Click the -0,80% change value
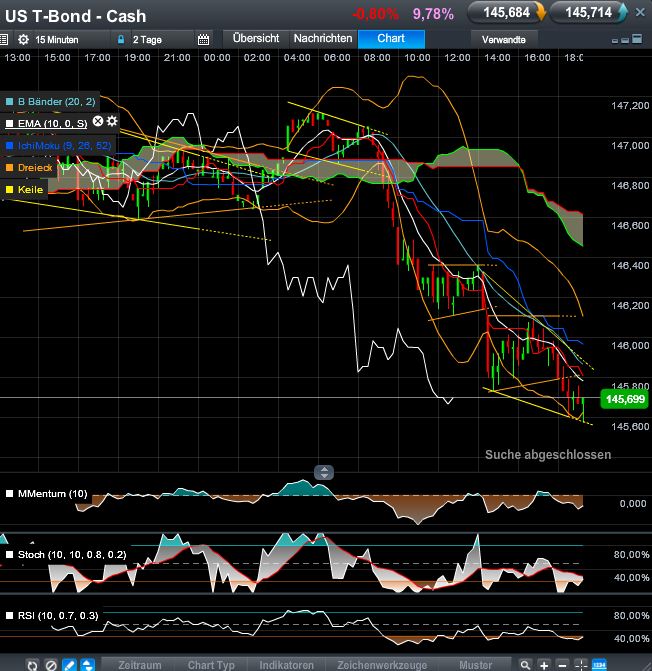Viewport: 652px width, 671px height. [x=375, y=14]
